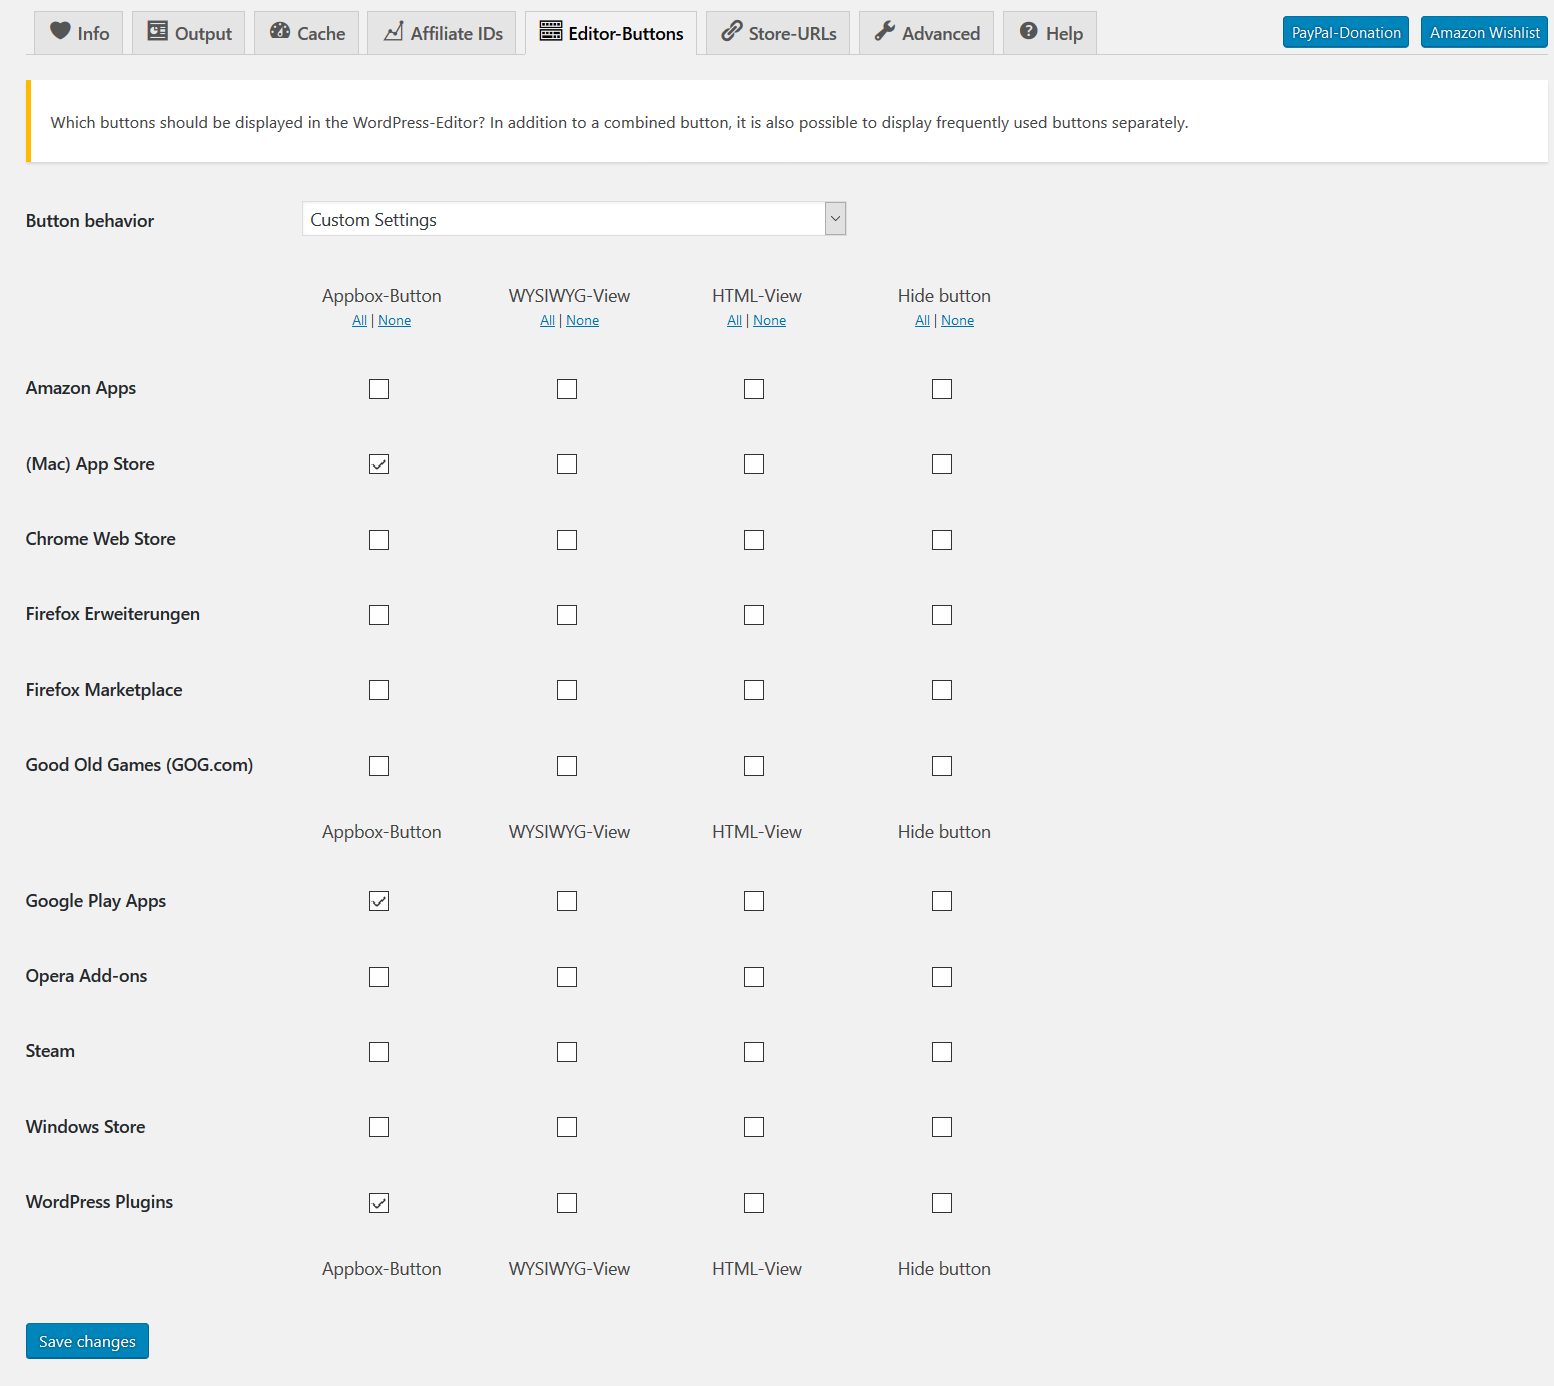Click the PayPal-Donation button

(x=1345, y=32)
